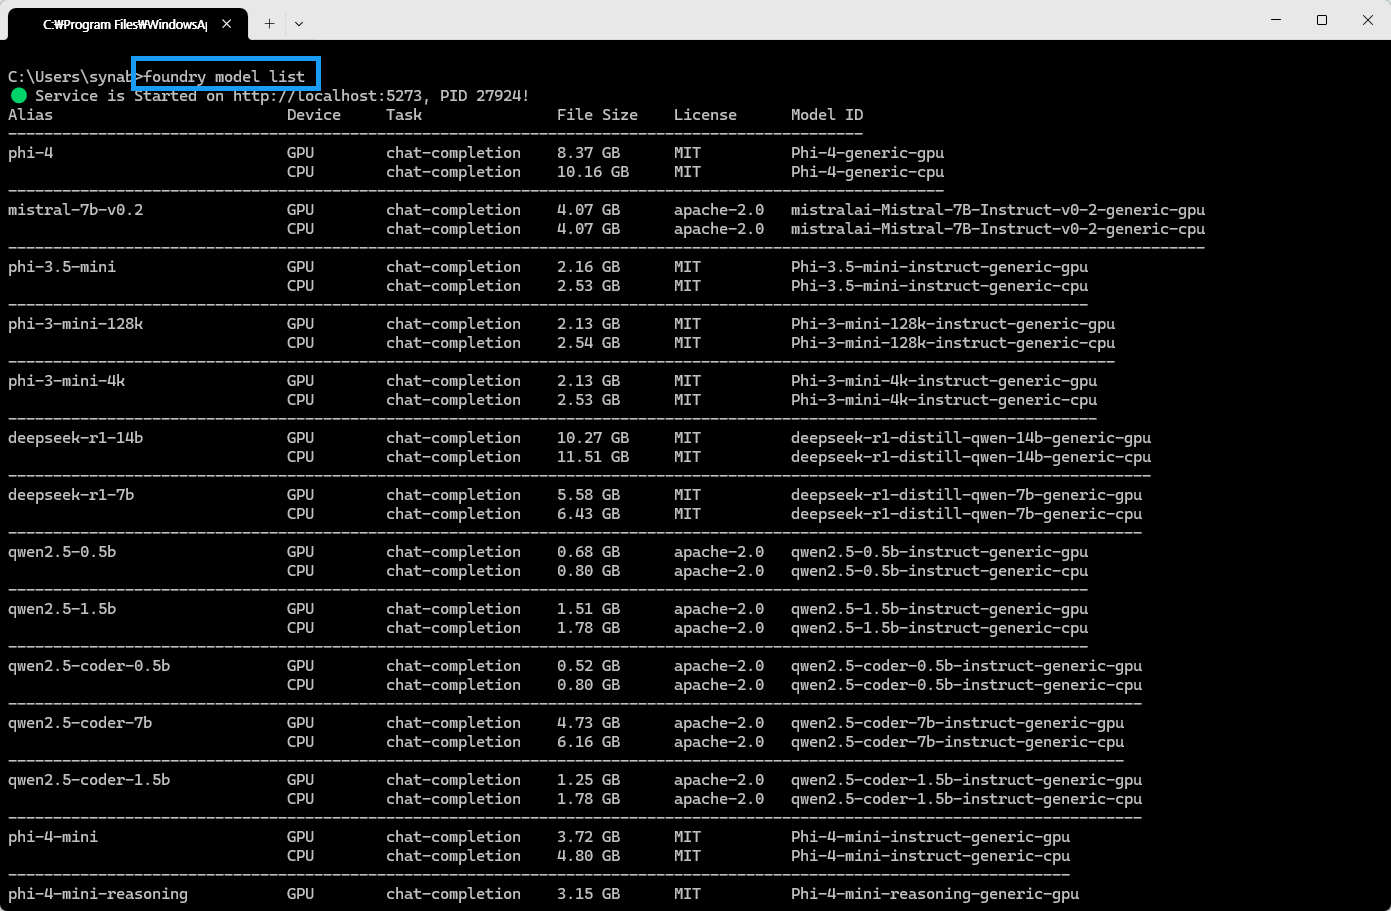
Task: Click the 'Model ID' column header
Action: (827, 115)
